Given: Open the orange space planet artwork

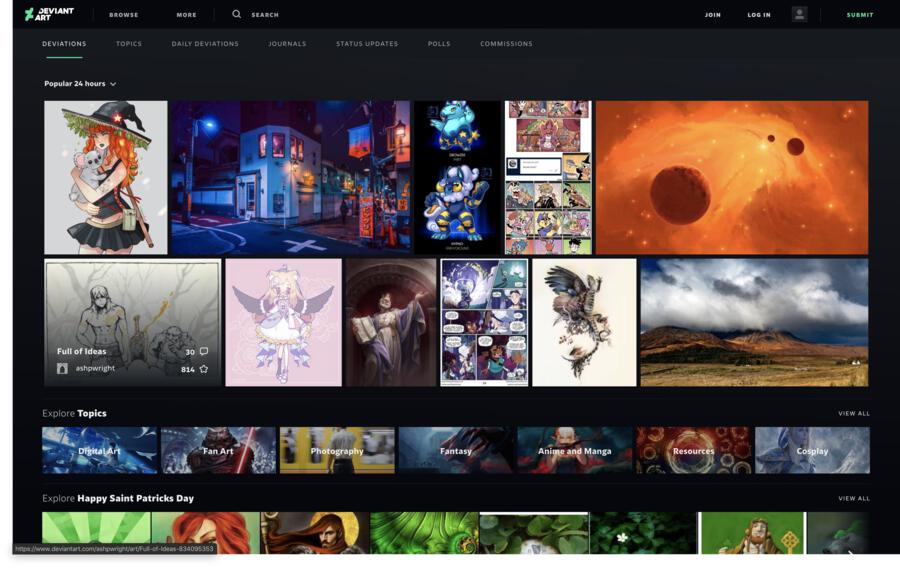Looking at the screenshot, I should [732, 177].
